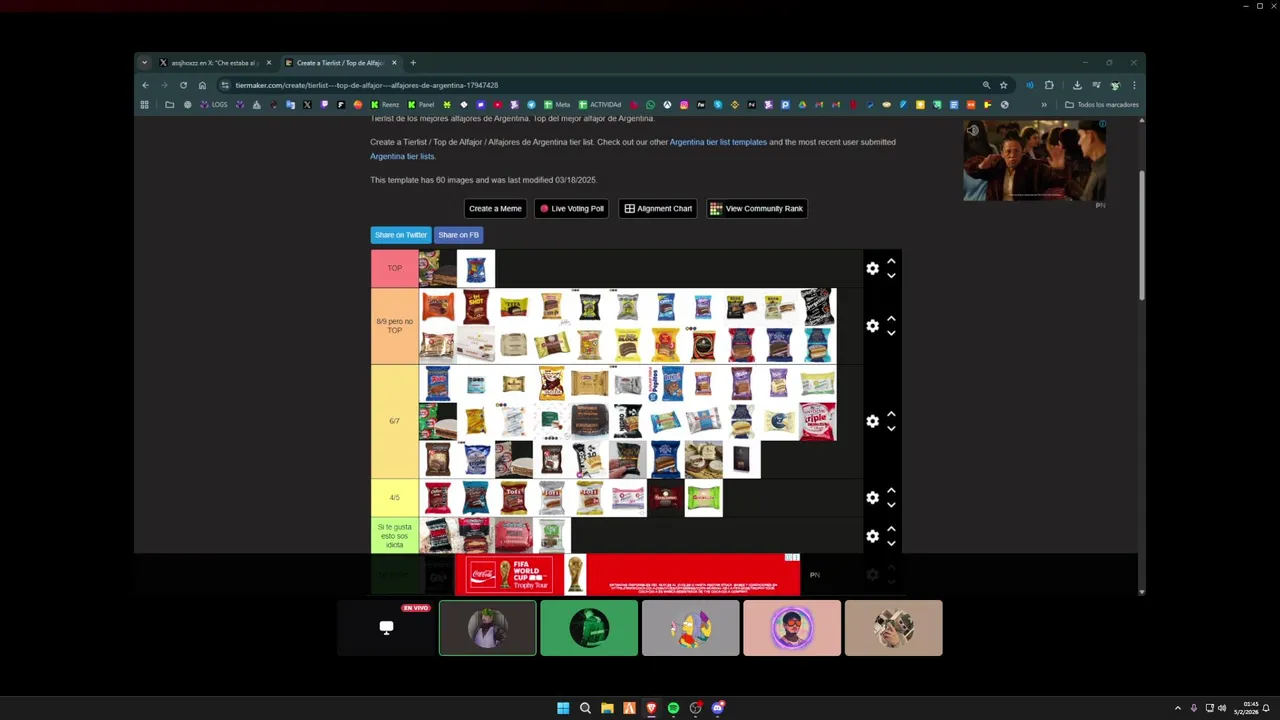The width and height of the screenshot is (1280, 720).
Task: Move the 4/5 tier row down
Action: pos(891,504)
